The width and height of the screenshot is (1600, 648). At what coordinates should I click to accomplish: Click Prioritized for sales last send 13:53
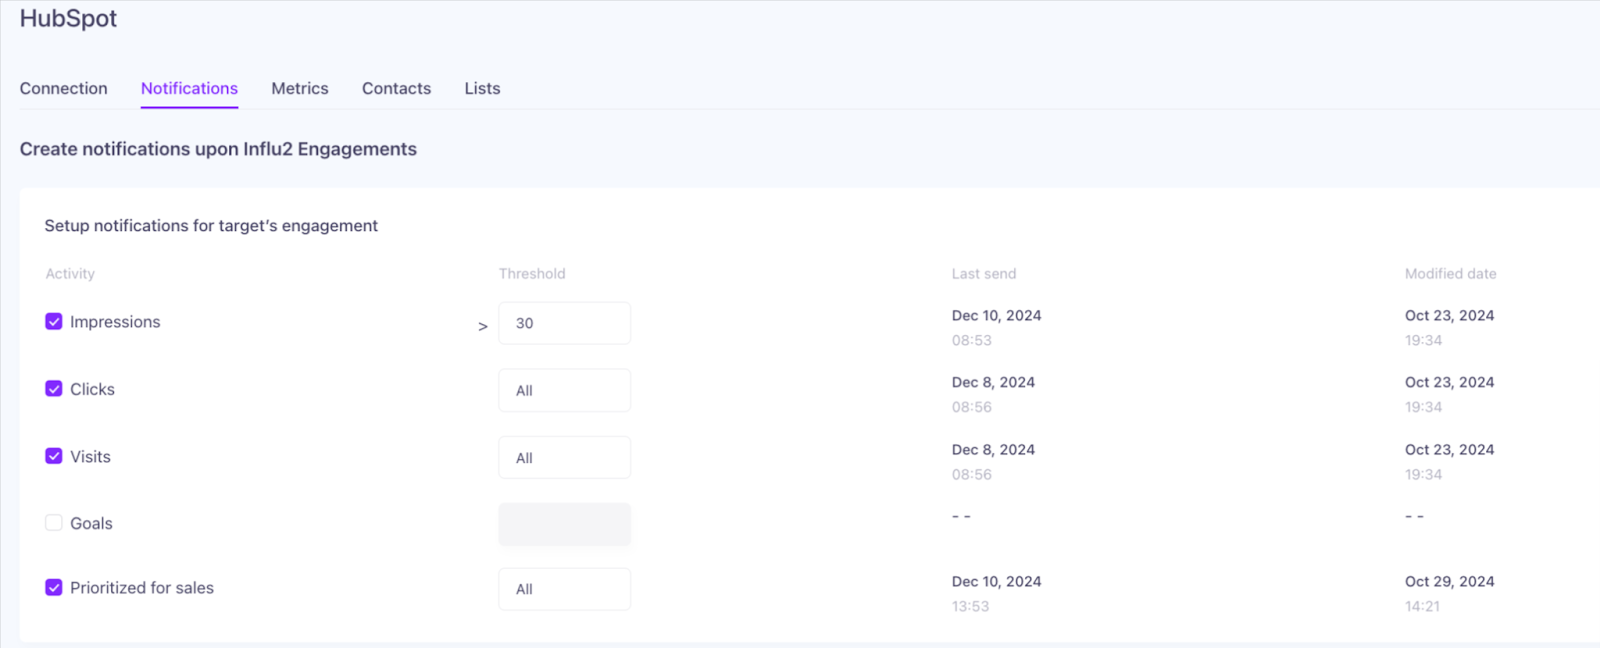[x=970, y=606]
